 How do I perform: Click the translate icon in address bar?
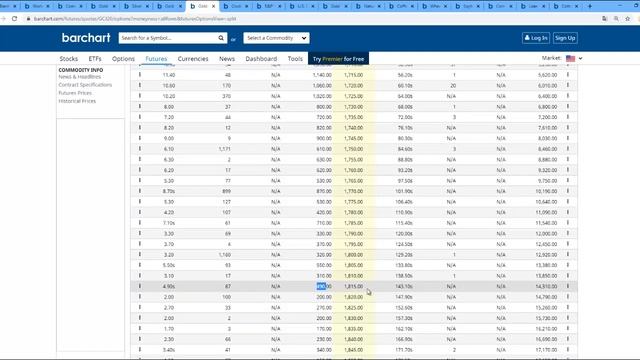(x=604, y=19)
